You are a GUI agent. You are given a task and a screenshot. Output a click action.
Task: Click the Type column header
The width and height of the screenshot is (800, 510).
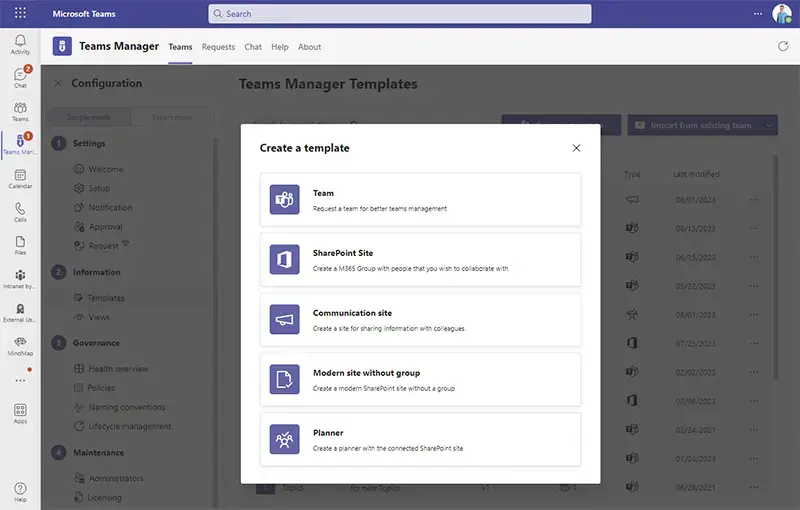tap(632, 174)
